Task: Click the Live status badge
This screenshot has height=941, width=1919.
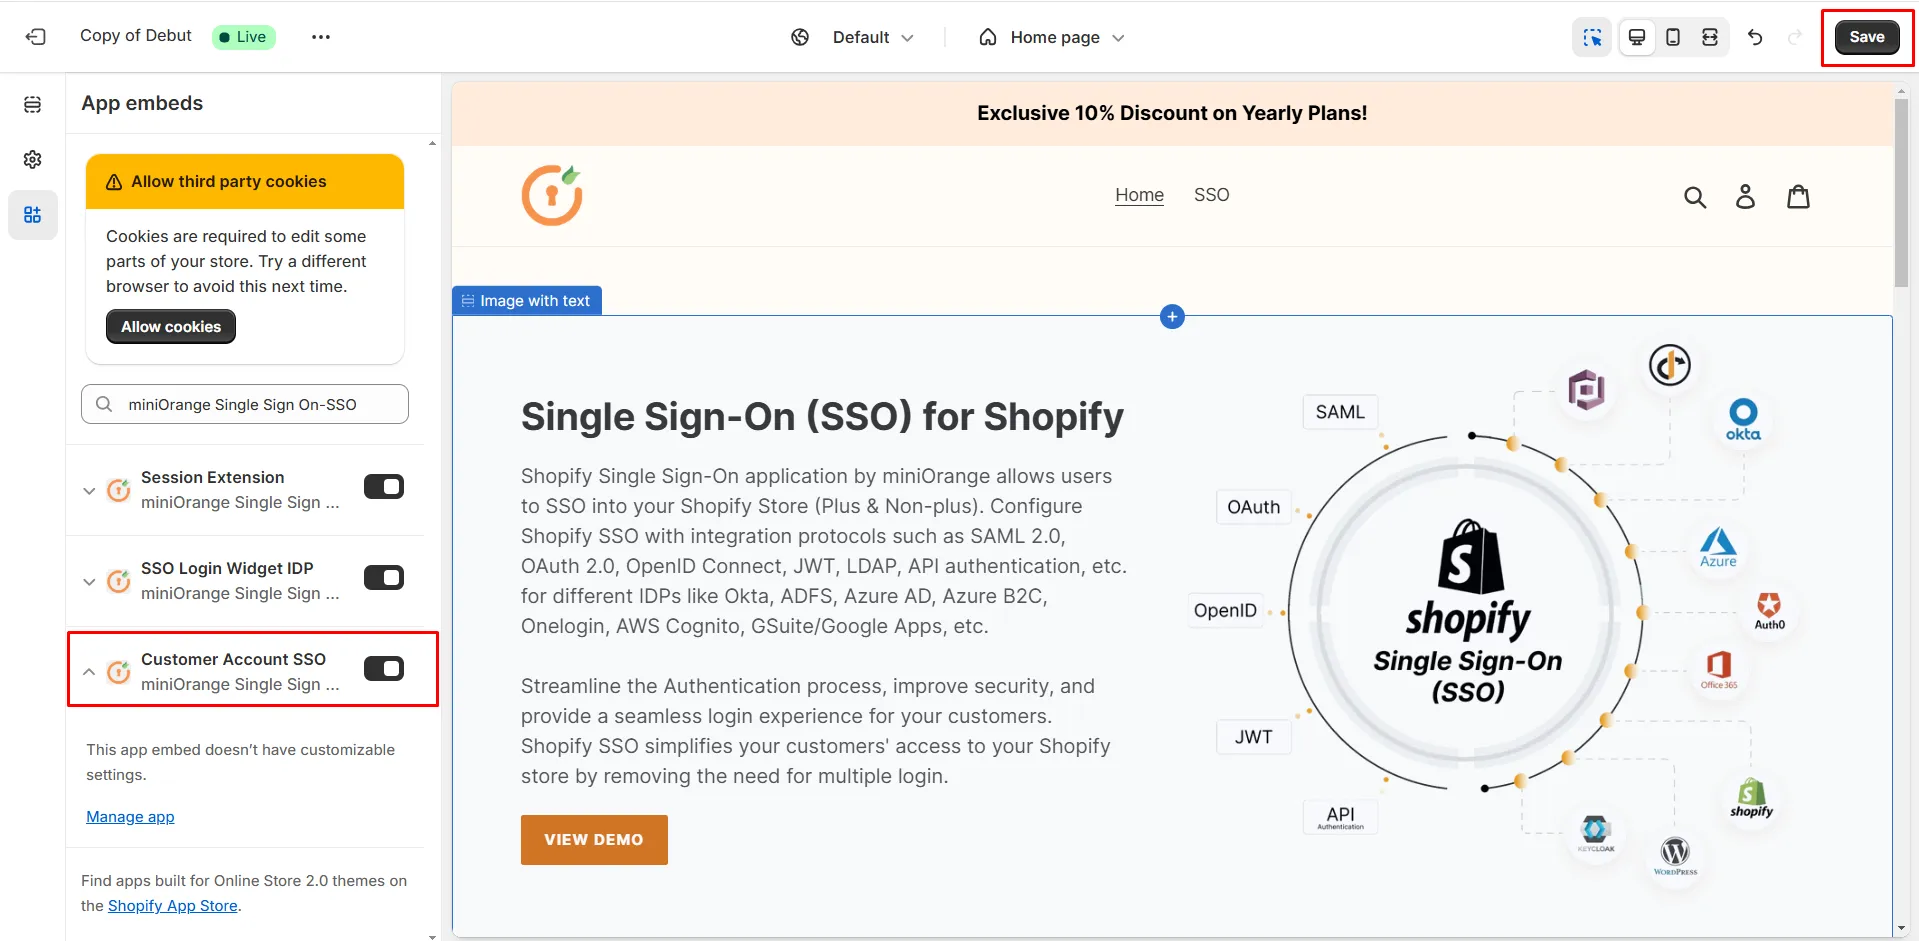Action: [244, 37]
